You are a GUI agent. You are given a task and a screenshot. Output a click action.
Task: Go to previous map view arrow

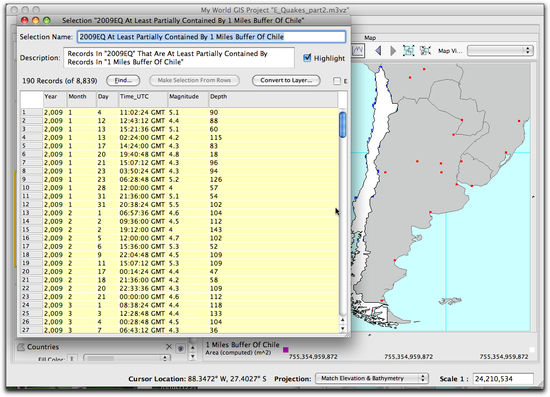378,51
